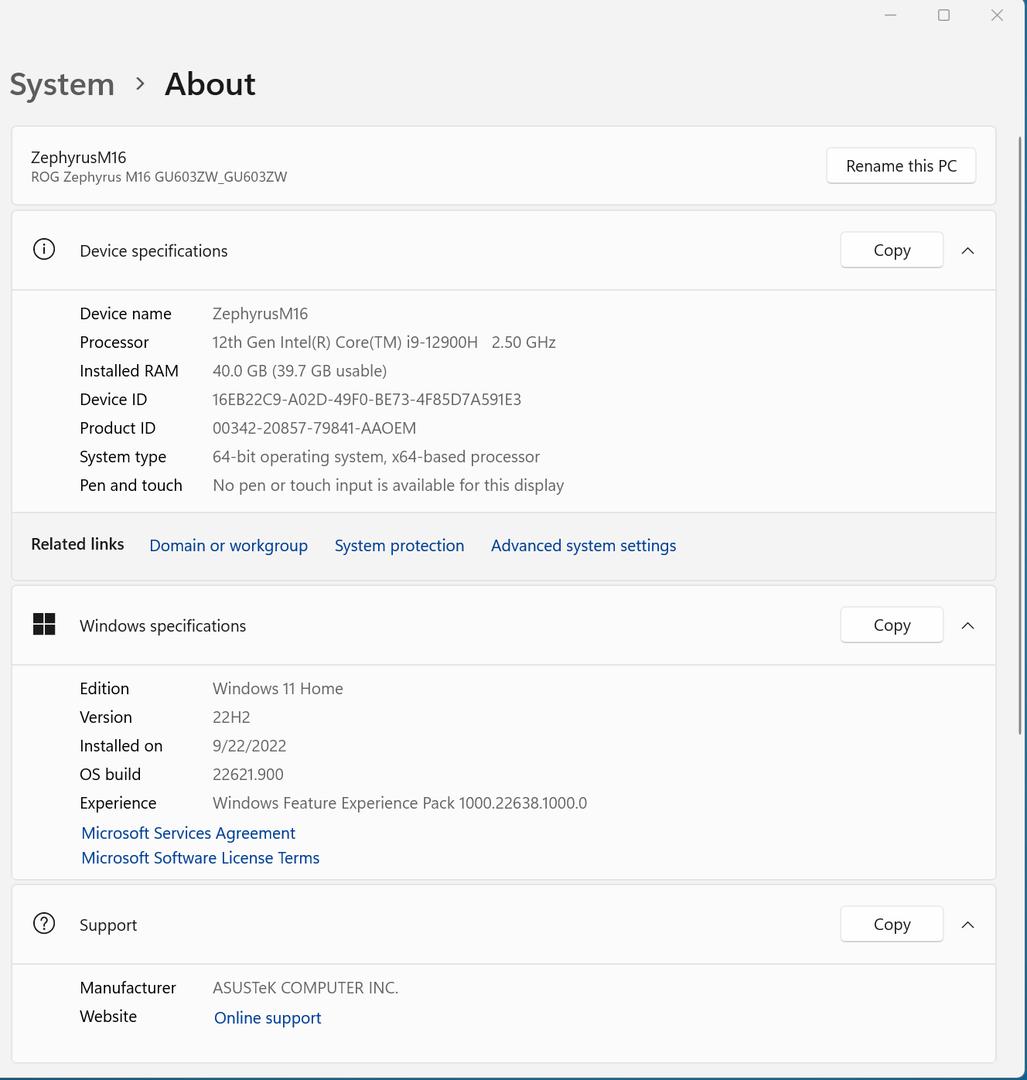Click the vertical scrollbar thumb
1027x1080 pixels.
(x=1020, y=435)
